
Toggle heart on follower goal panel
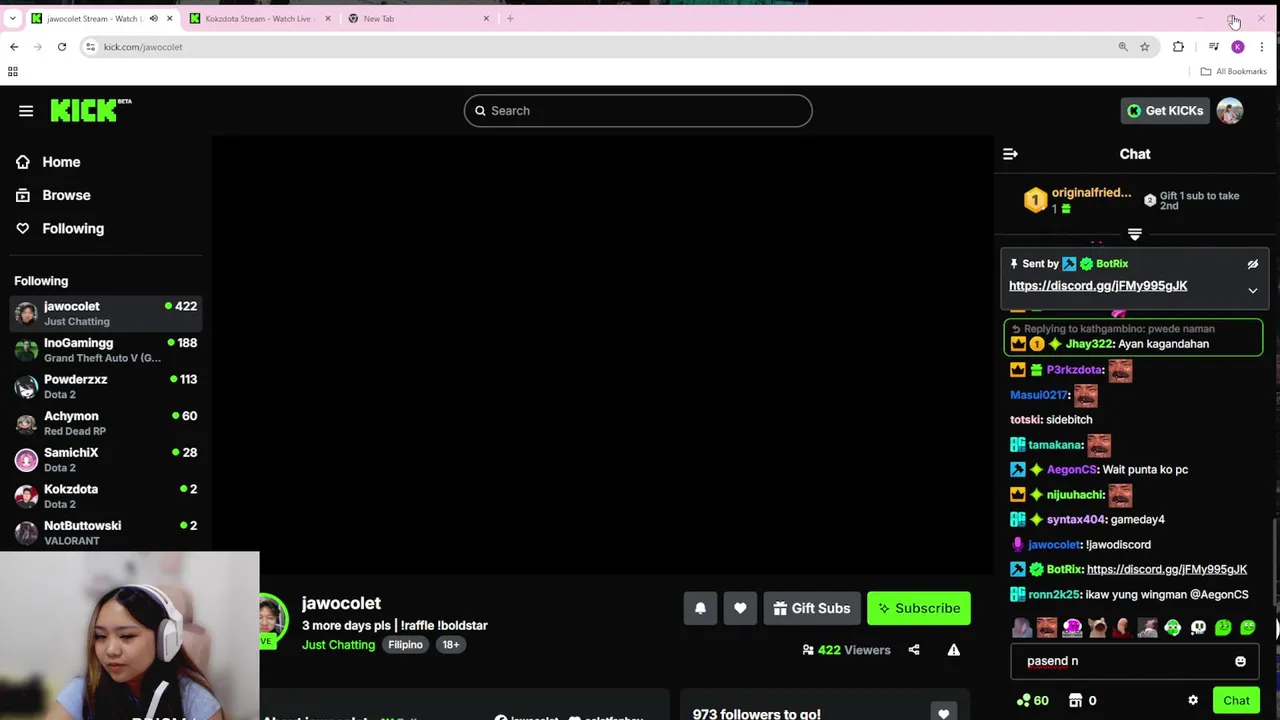(943, 713)
